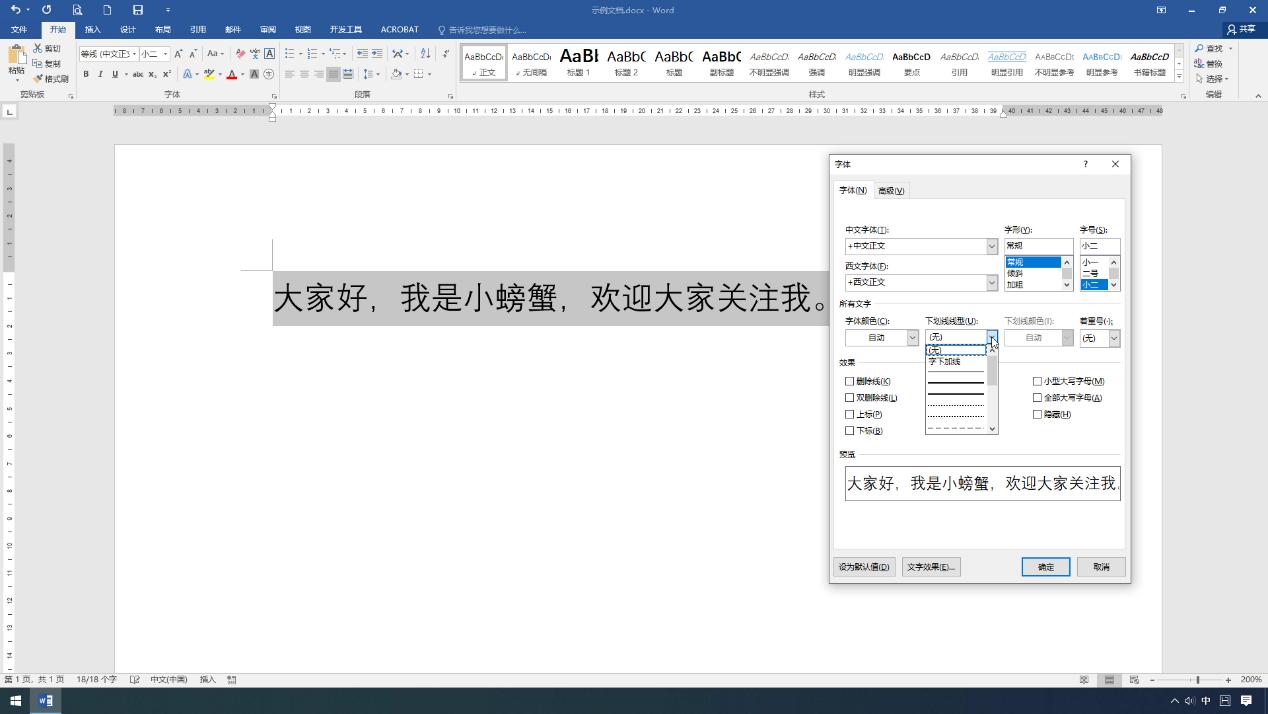1268x714 pixels.
Task: Click the Clear All Formatting icon
Action: (240, 53)
